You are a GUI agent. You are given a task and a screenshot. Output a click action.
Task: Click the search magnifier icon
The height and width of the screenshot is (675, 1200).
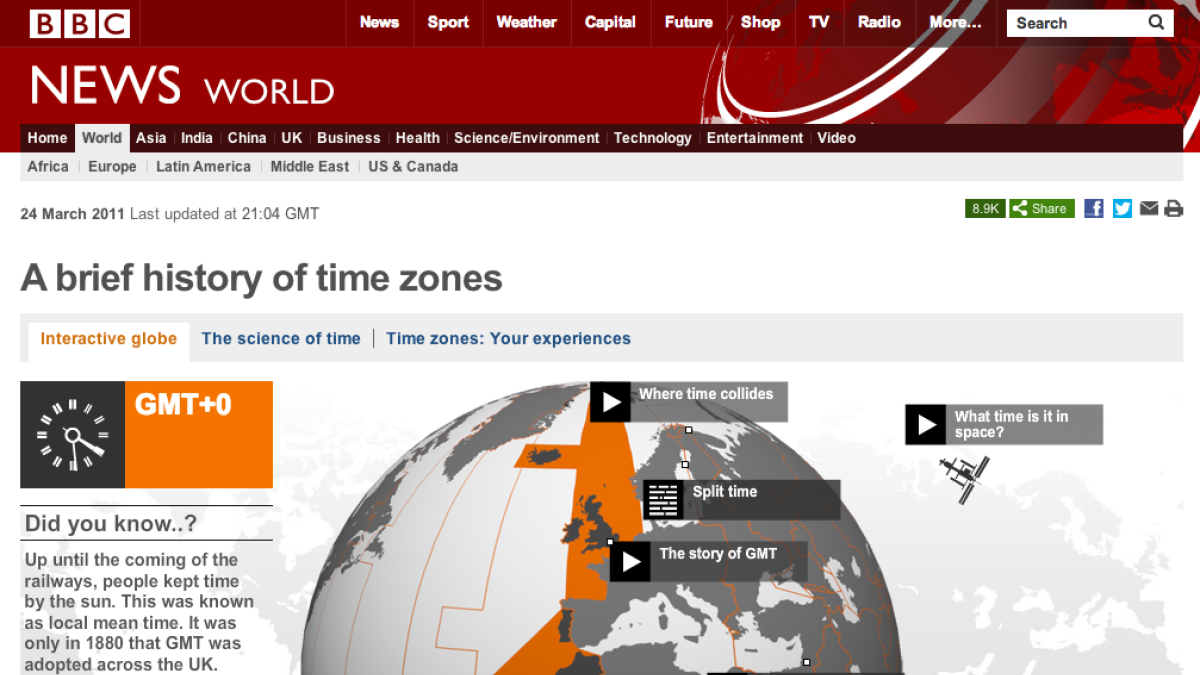click(x=1155, y=22)
